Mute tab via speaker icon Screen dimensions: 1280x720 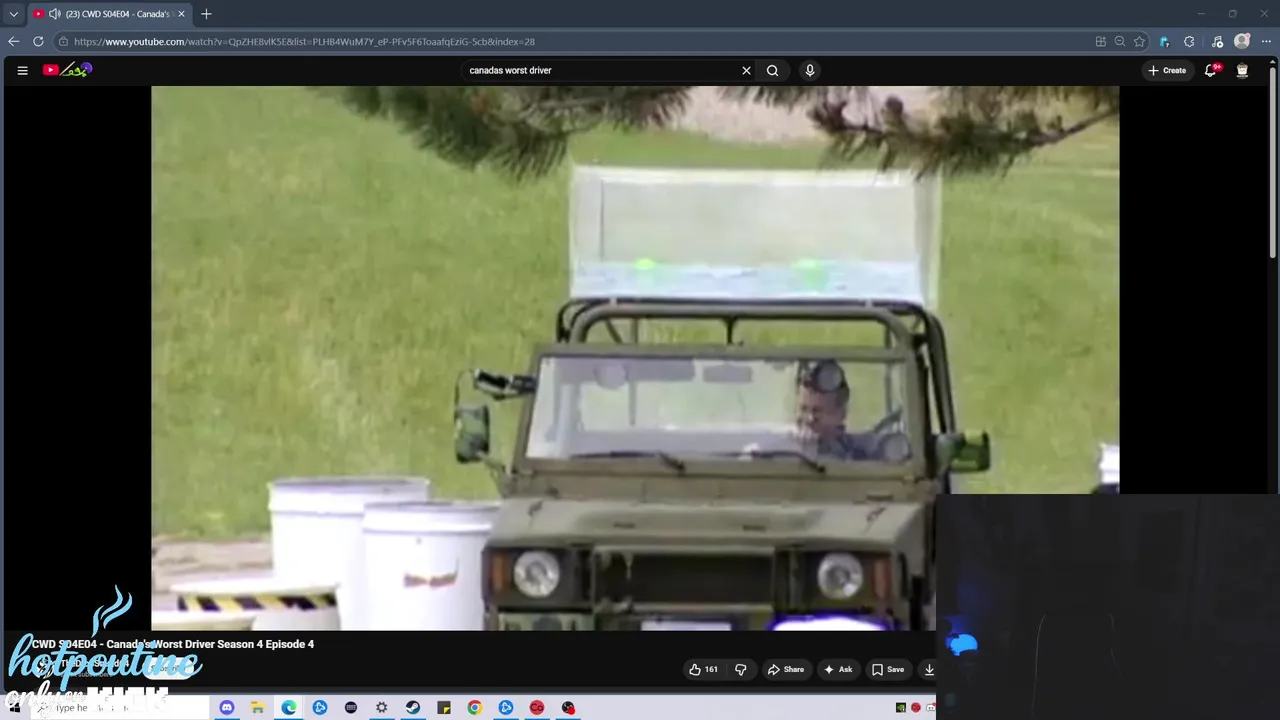point(54,14)
